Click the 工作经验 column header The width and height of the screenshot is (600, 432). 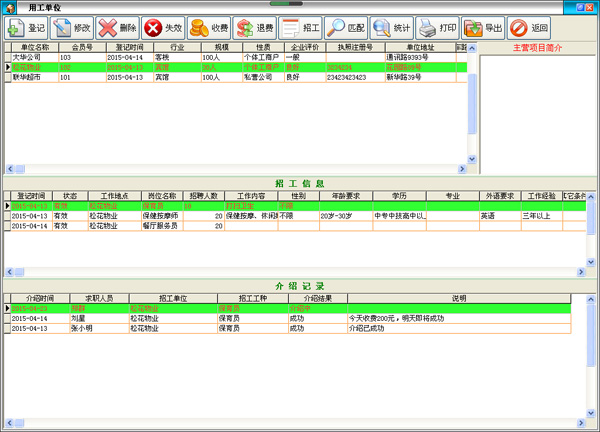tap(542, 196)
